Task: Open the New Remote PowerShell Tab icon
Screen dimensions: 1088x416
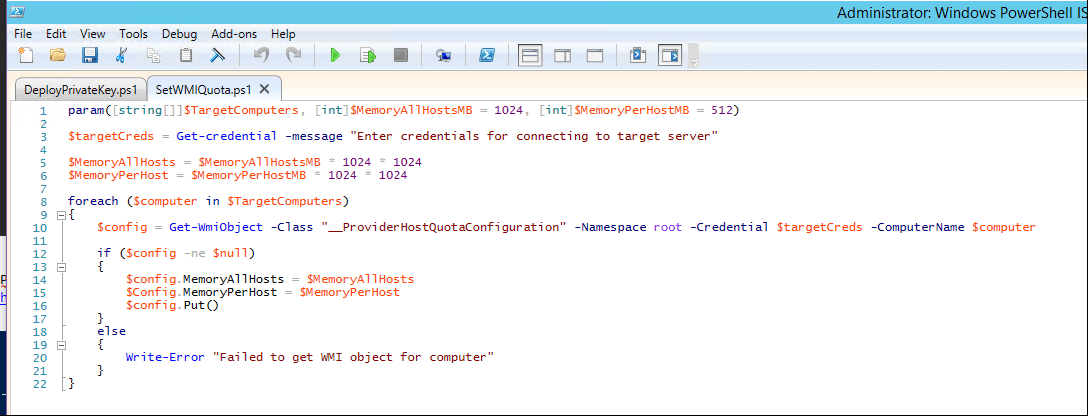Action: point(443,56)
